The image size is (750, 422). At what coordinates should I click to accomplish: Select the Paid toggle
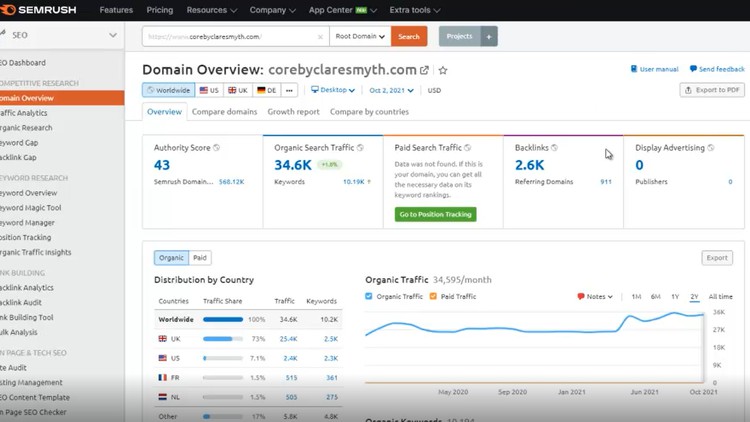[x=200, y=258]
